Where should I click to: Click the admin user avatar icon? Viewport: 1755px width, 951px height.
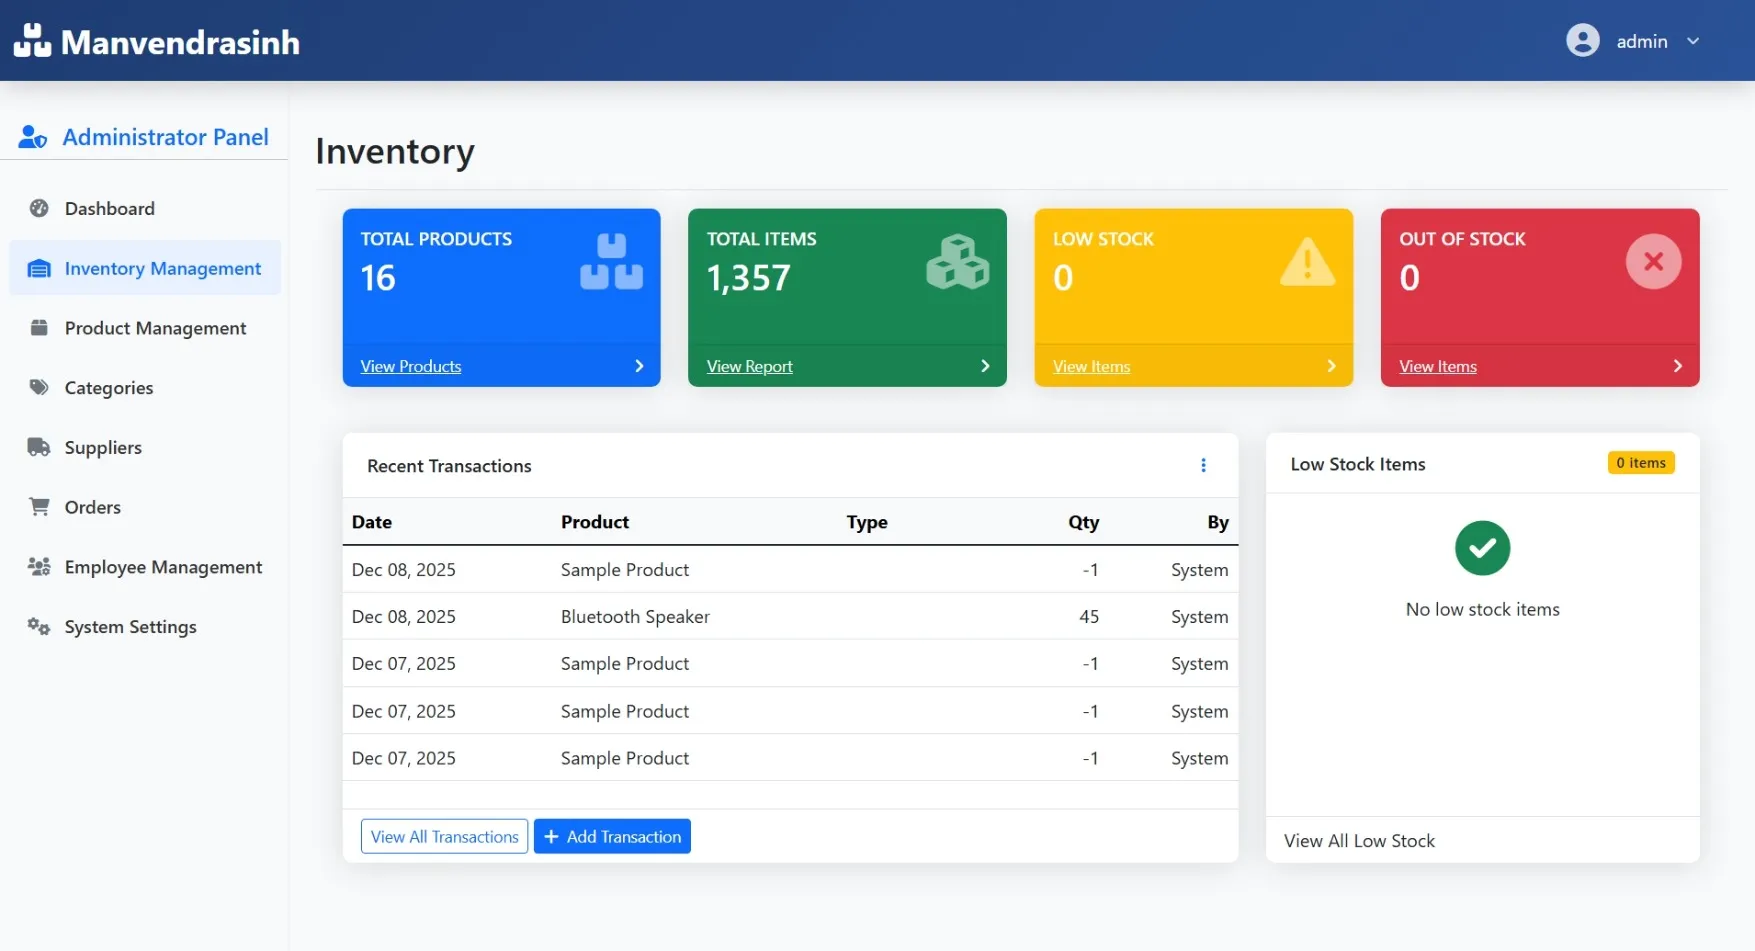[x=1583, y=40]
